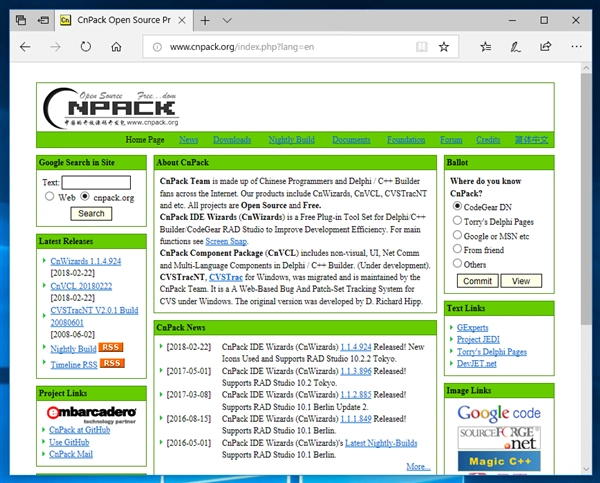Open the News menu link
Image resolution: width=600 pixels, height=483 pixels.
point(189,140)
